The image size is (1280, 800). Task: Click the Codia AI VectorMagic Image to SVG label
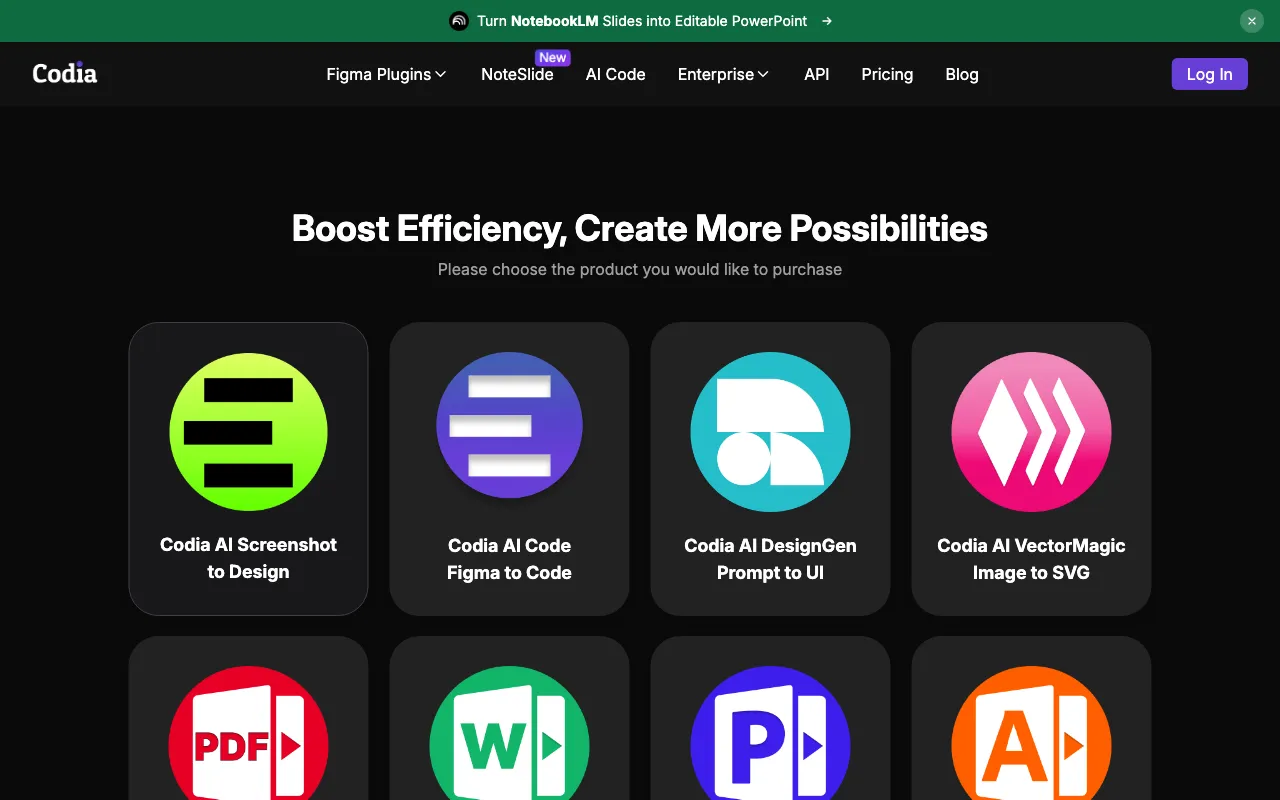(1031, 559)
